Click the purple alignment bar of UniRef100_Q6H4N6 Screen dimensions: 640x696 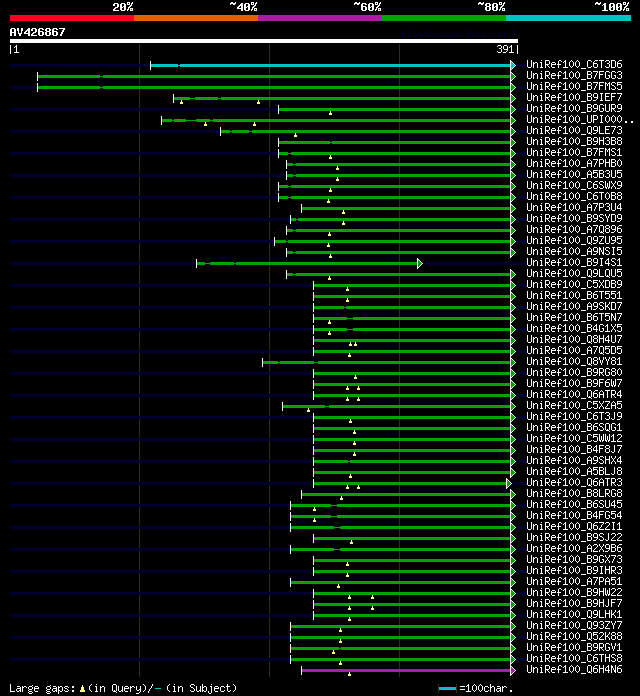(x=406, y=670)
